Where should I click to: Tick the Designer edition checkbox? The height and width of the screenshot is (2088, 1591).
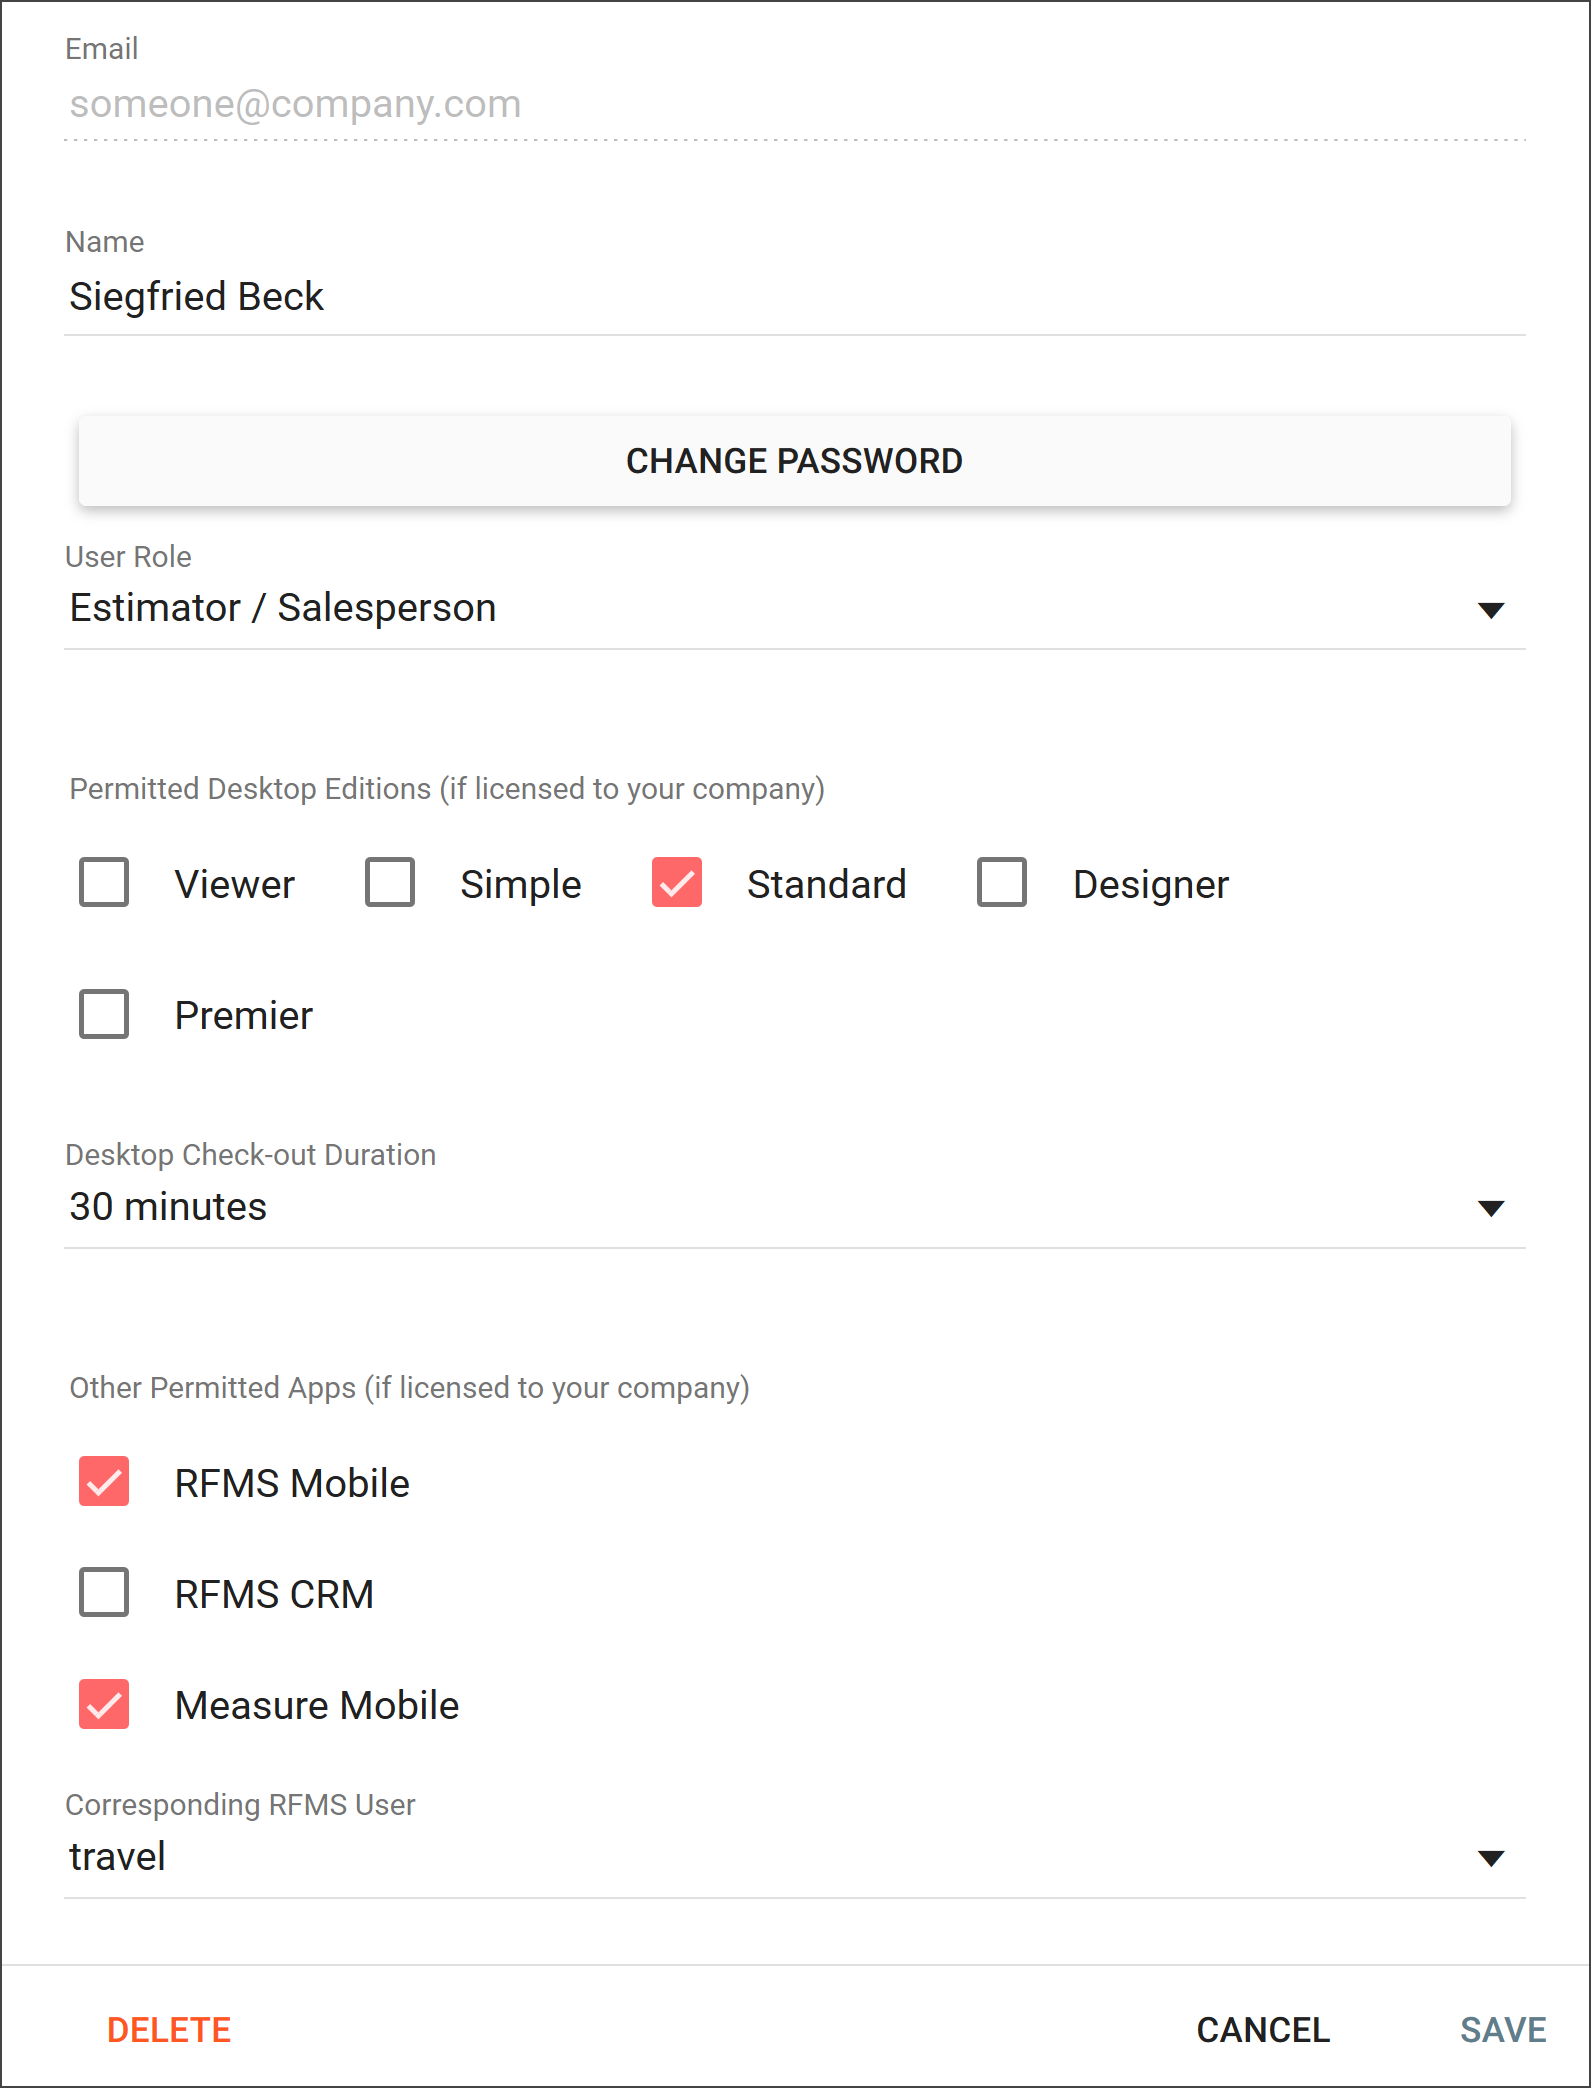click(1002, 883)
